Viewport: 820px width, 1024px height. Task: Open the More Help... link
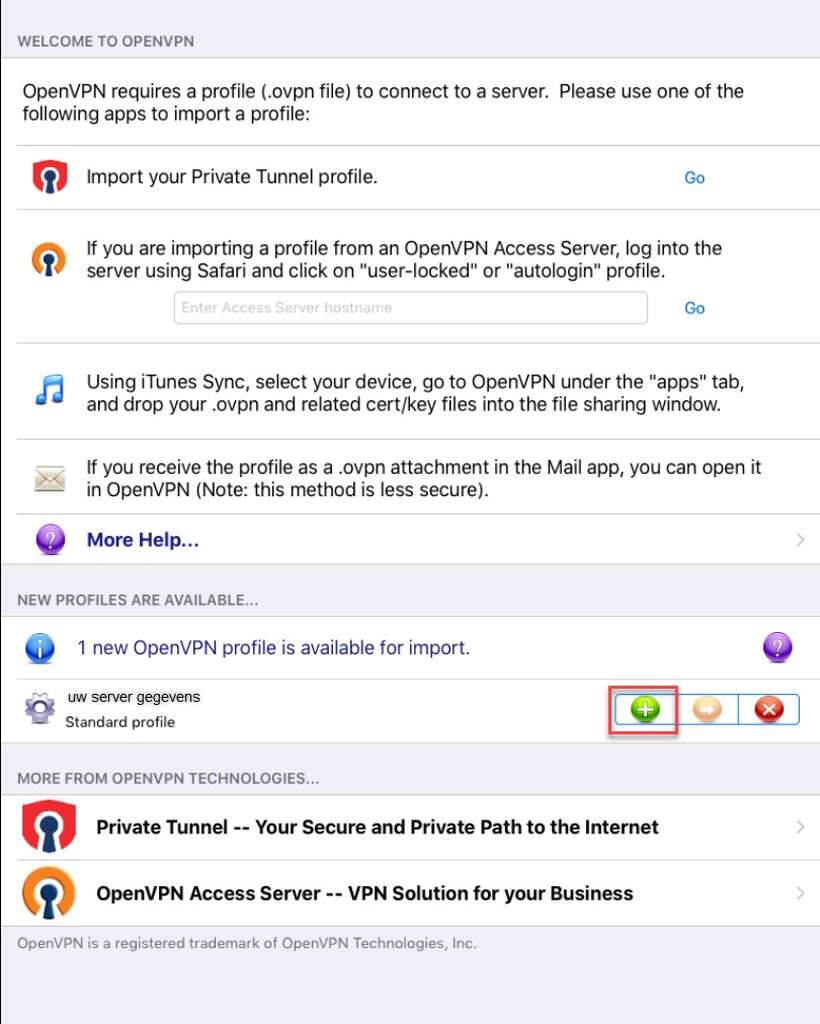[x=143, y=539]
